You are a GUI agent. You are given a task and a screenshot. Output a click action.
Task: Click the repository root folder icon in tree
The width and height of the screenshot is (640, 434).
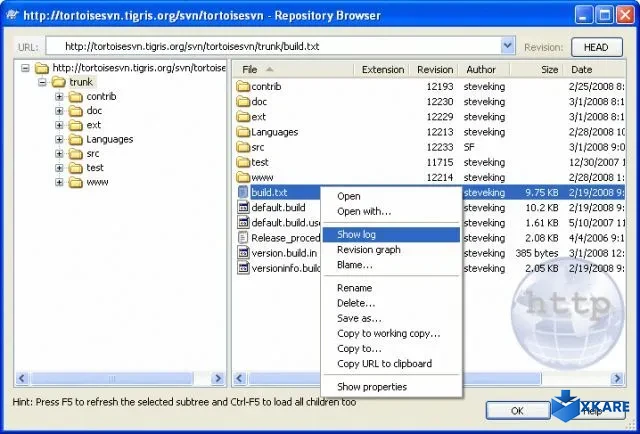click(42, 68)
